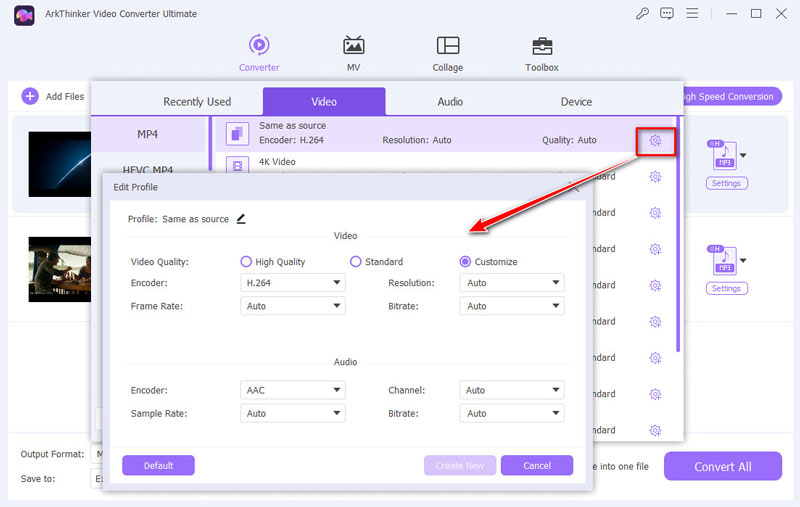The image size is (800, 507).
Task: Switch to the Recently Used tab
Action: pos(197,102)
